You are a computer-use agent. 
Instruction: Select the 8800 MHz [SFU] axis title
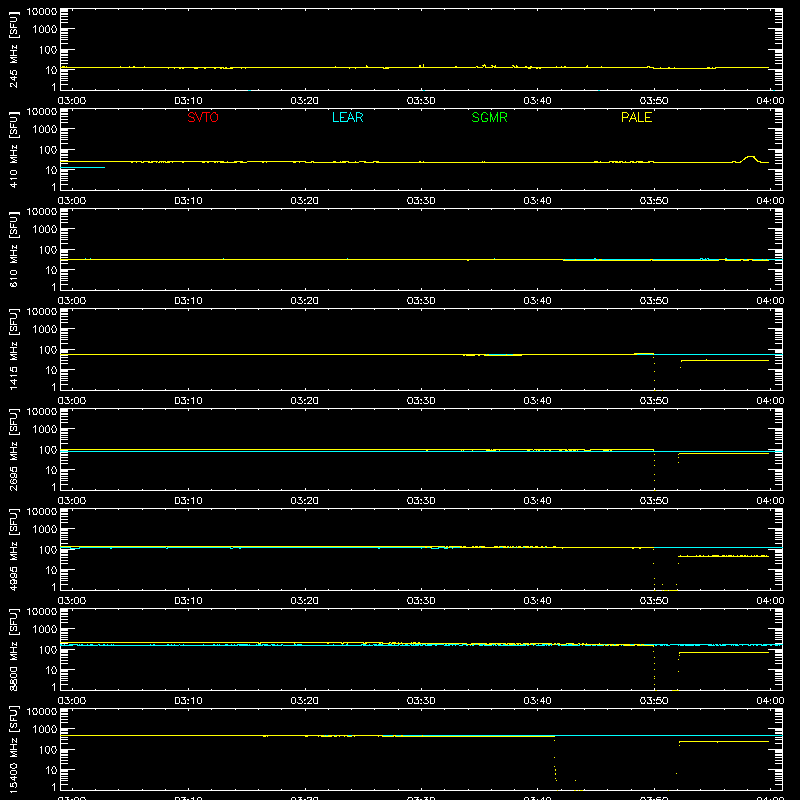click(x=13, y=649)
